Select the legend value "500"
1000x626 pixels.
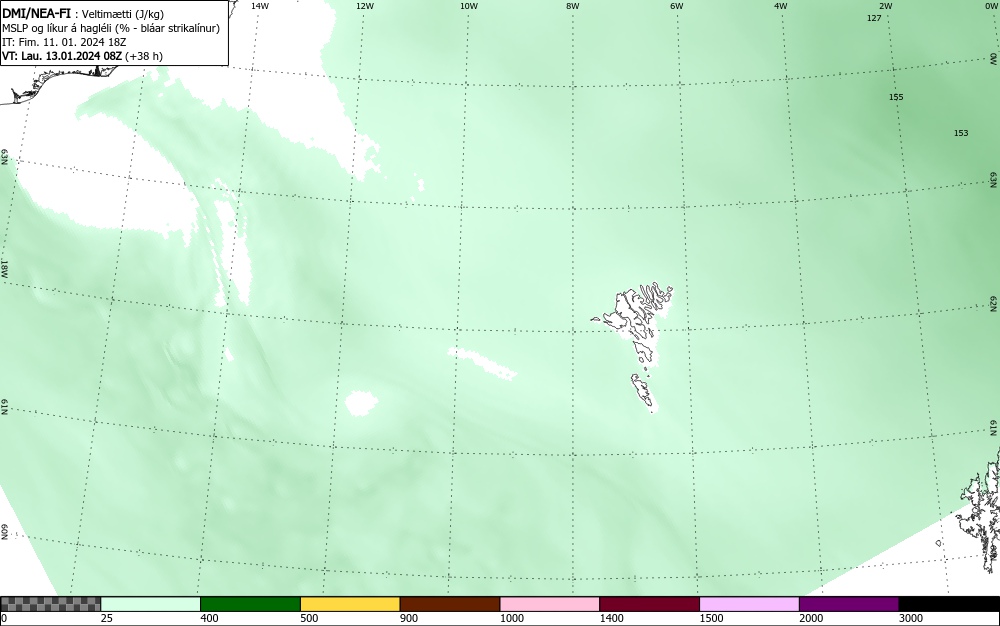[x=309, y=618]
